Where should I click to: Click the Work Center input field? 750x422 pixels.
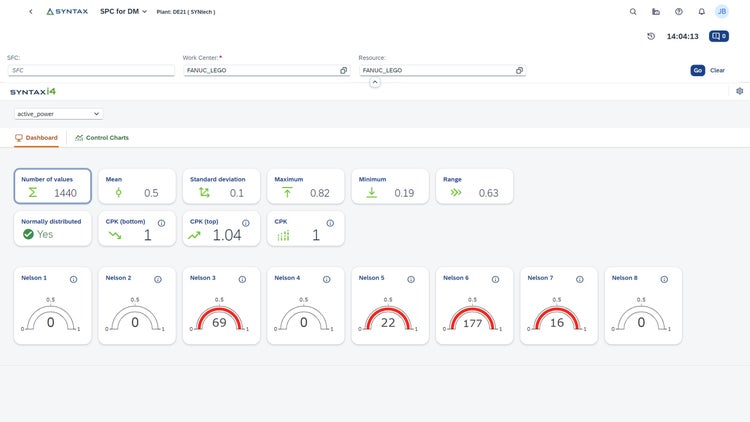(x=267, y=70)
